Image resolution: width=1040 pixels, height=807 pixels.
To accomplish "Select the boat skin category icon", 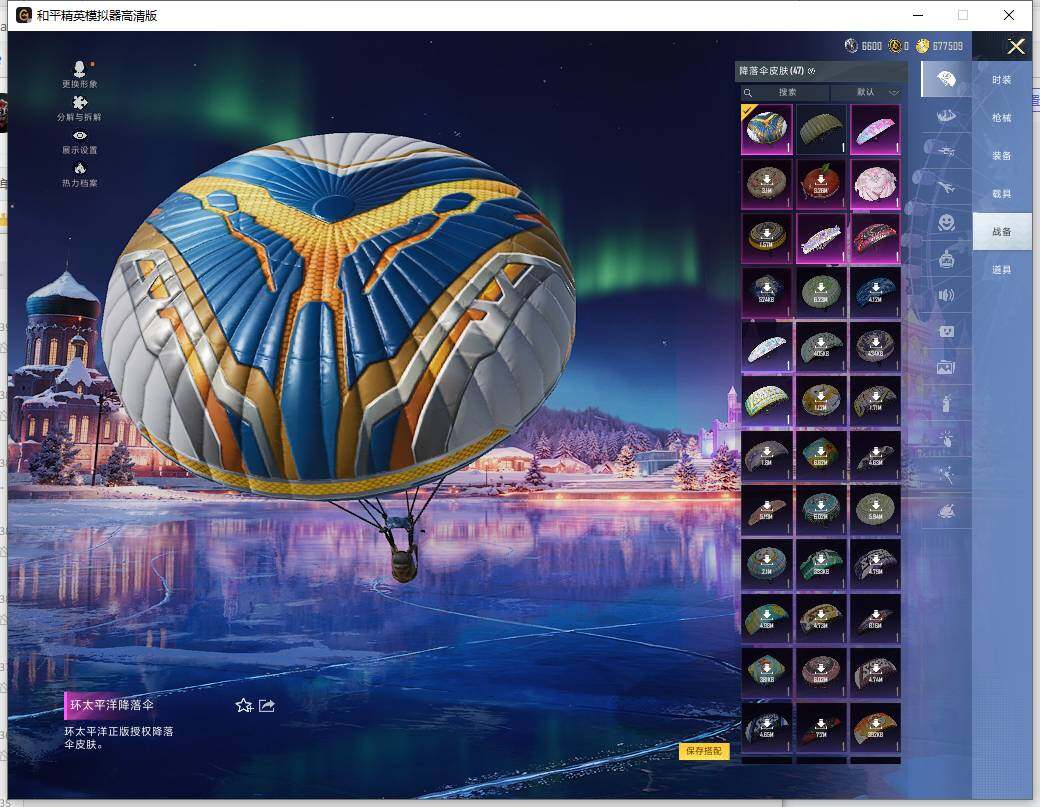I will (946, 116).
